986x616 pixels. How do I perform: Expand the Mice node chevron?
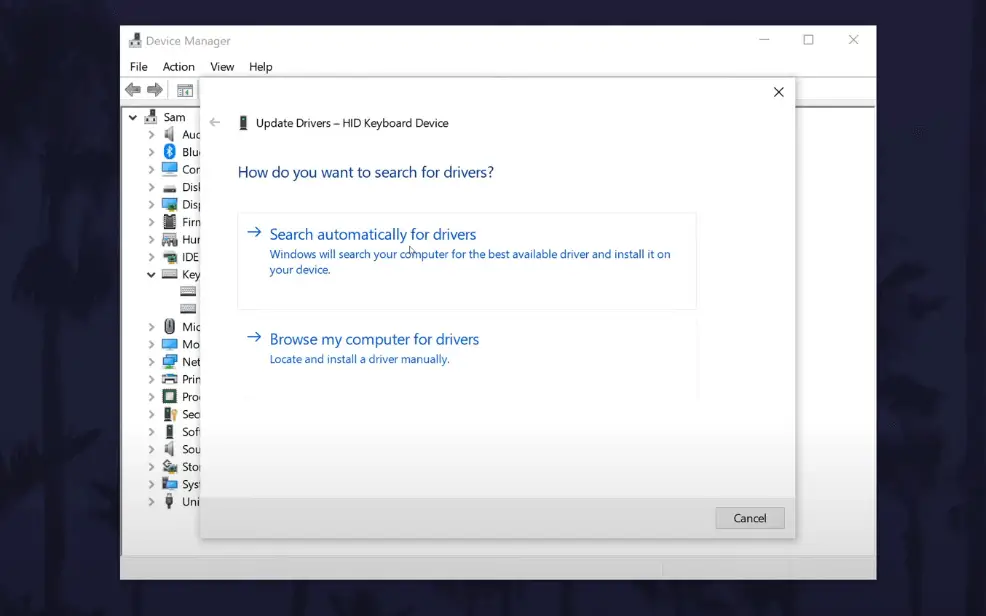[x=151, y=327]
